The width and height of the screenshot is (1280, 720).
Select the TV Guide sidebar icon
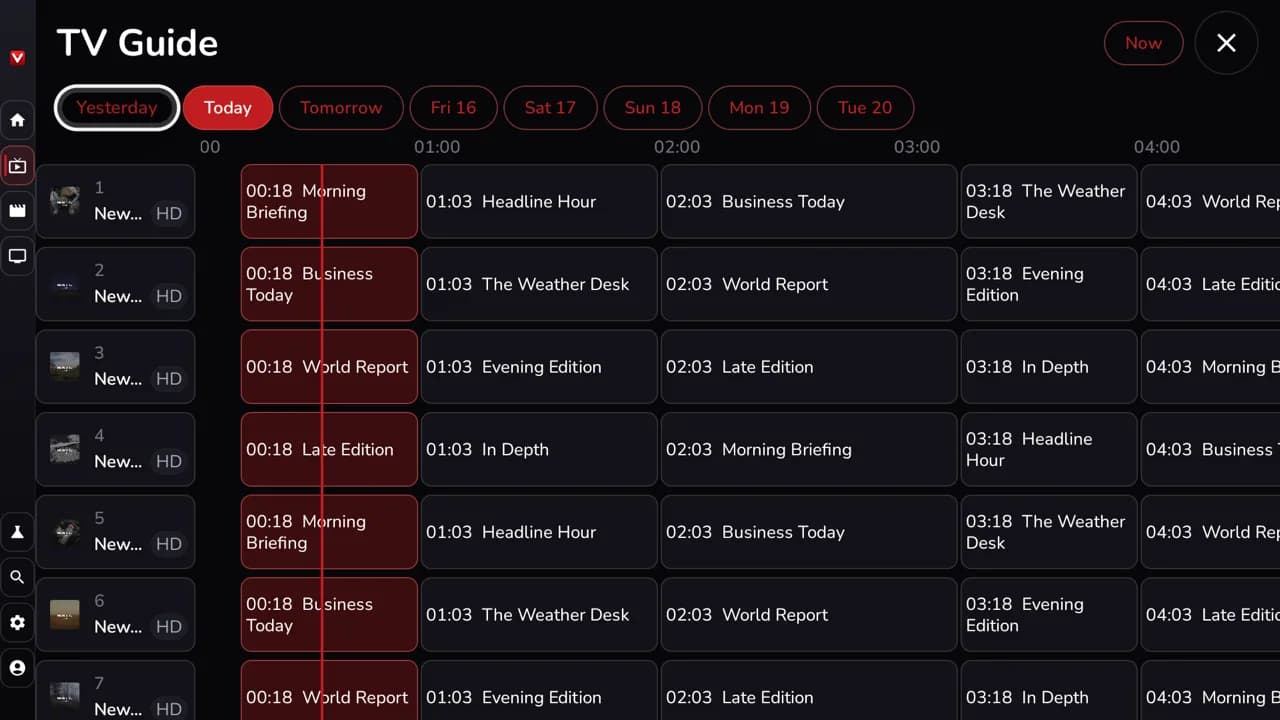[17, 166]
